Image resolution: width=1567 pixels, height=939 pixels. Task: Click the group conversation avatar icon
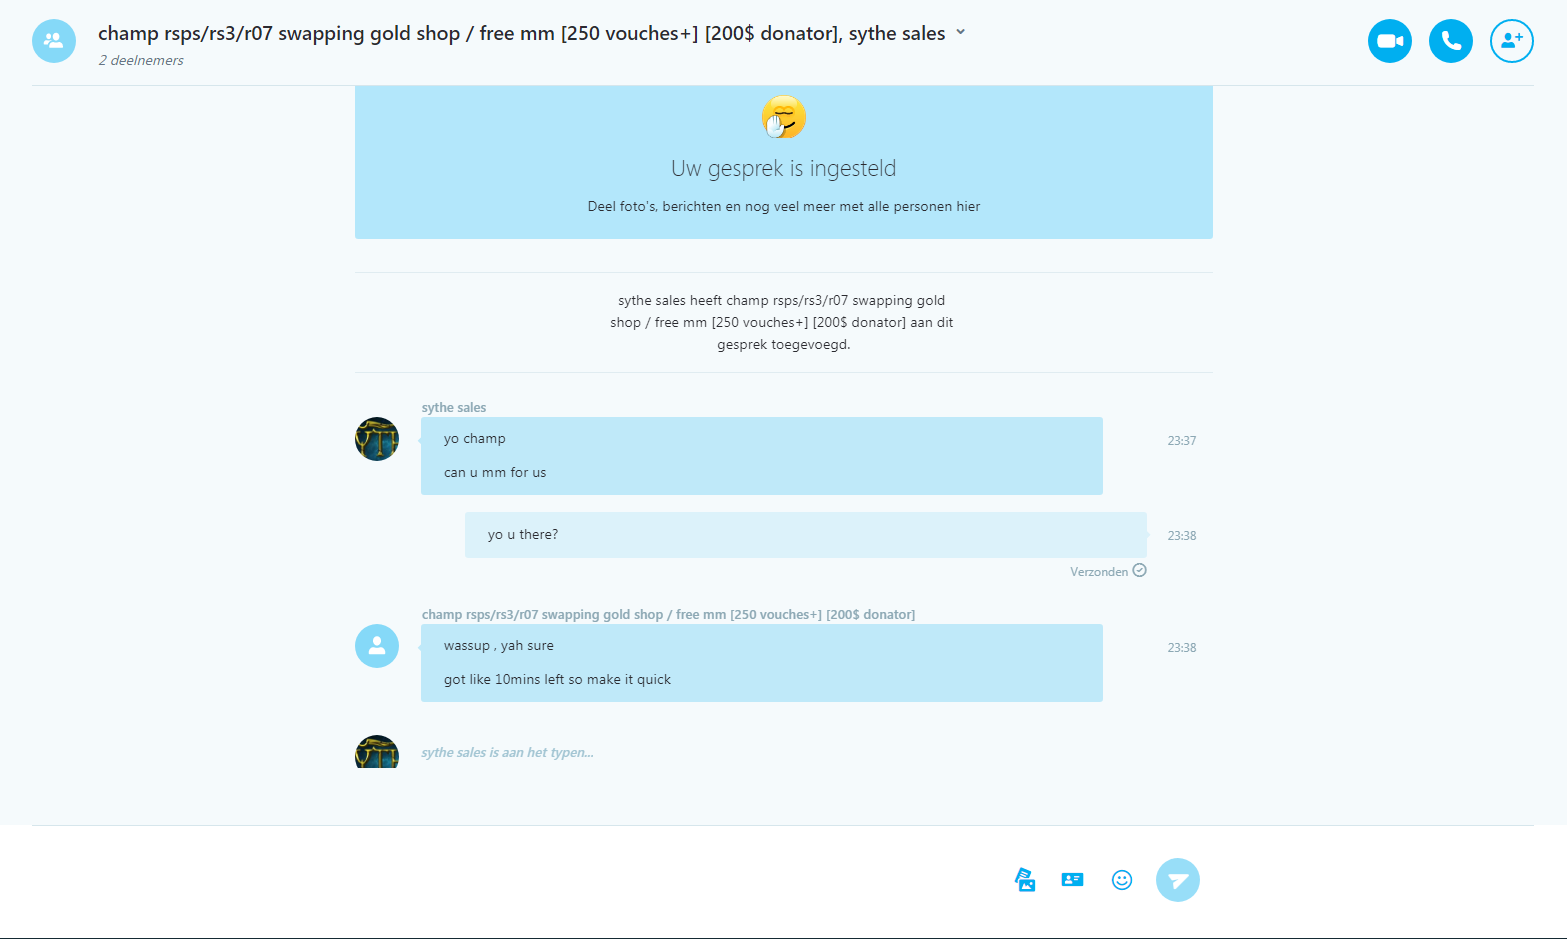click(x=54, y=41)
